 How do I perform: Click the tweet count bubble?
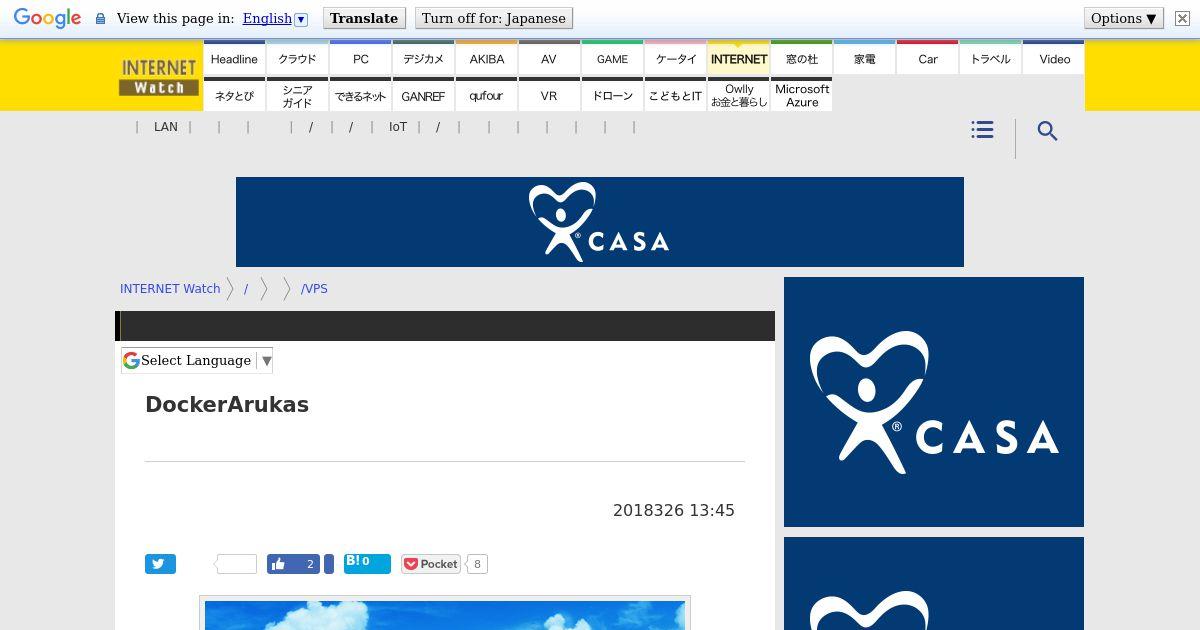point(236,564)
